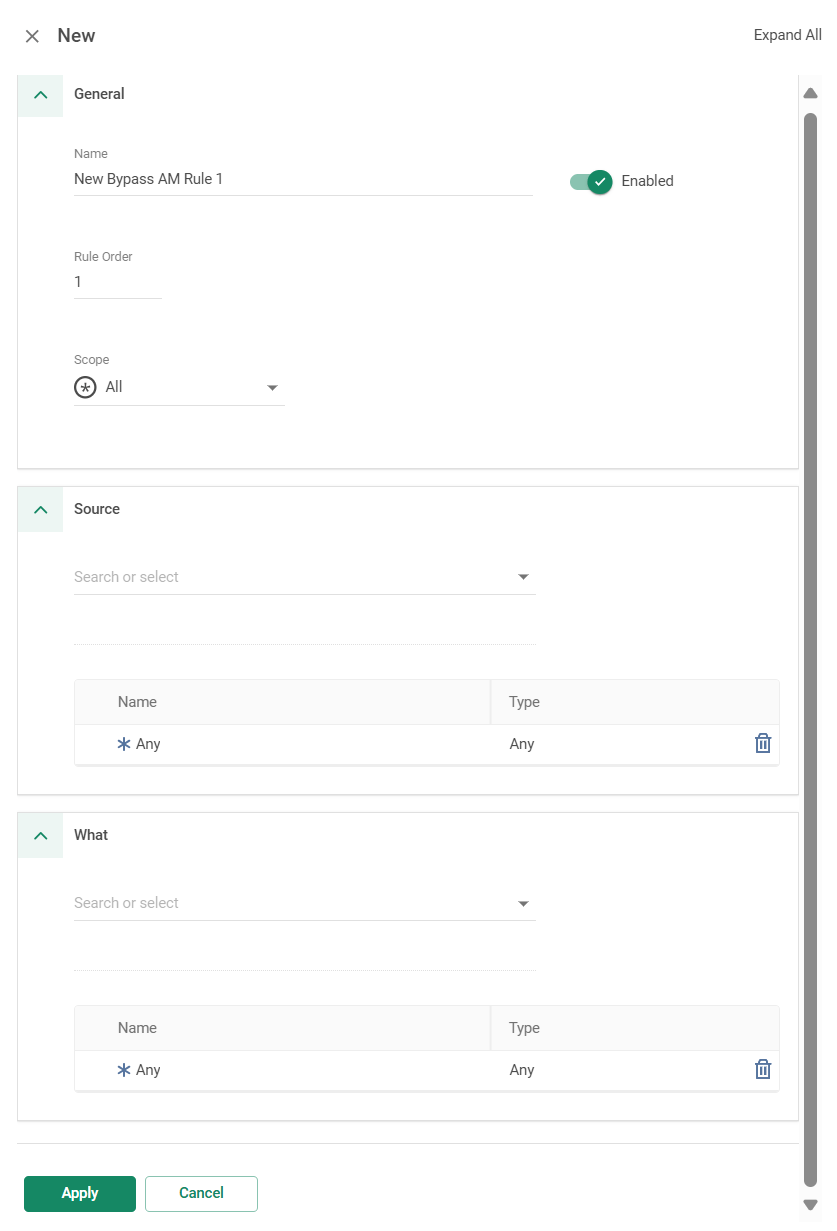Click the asterisk icon in Scope field
Image resolution: width=837 pixels, height=1231 pixels.
tap(85, 387)
